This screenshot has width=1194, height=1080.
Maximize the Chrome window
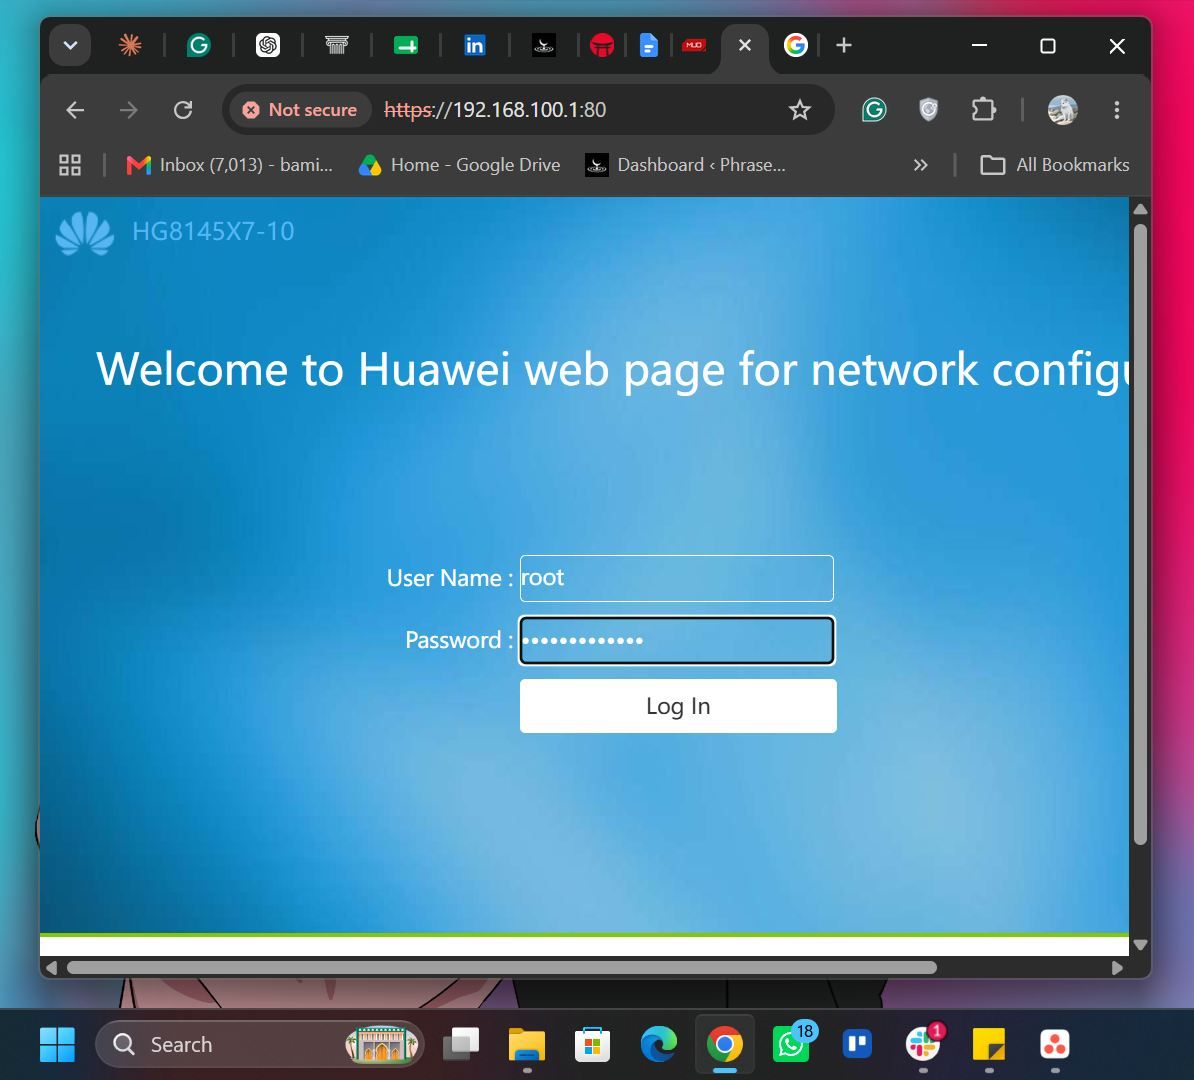[1048, 46]
